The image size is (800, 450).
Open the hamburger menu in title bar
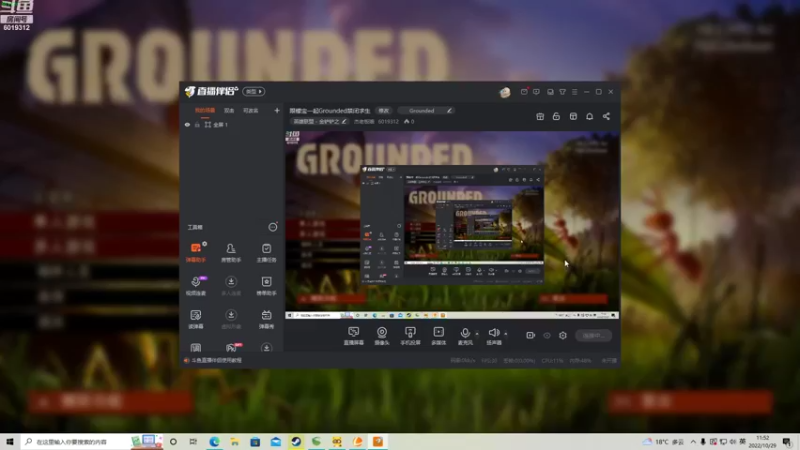574,92
